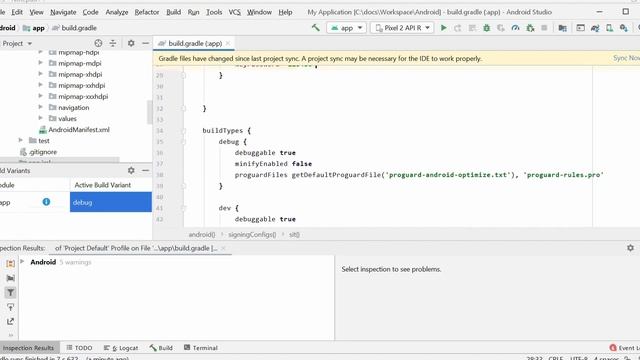Expand the Android 5 warnings node
The image size is (640, 360).
point(22,262)
